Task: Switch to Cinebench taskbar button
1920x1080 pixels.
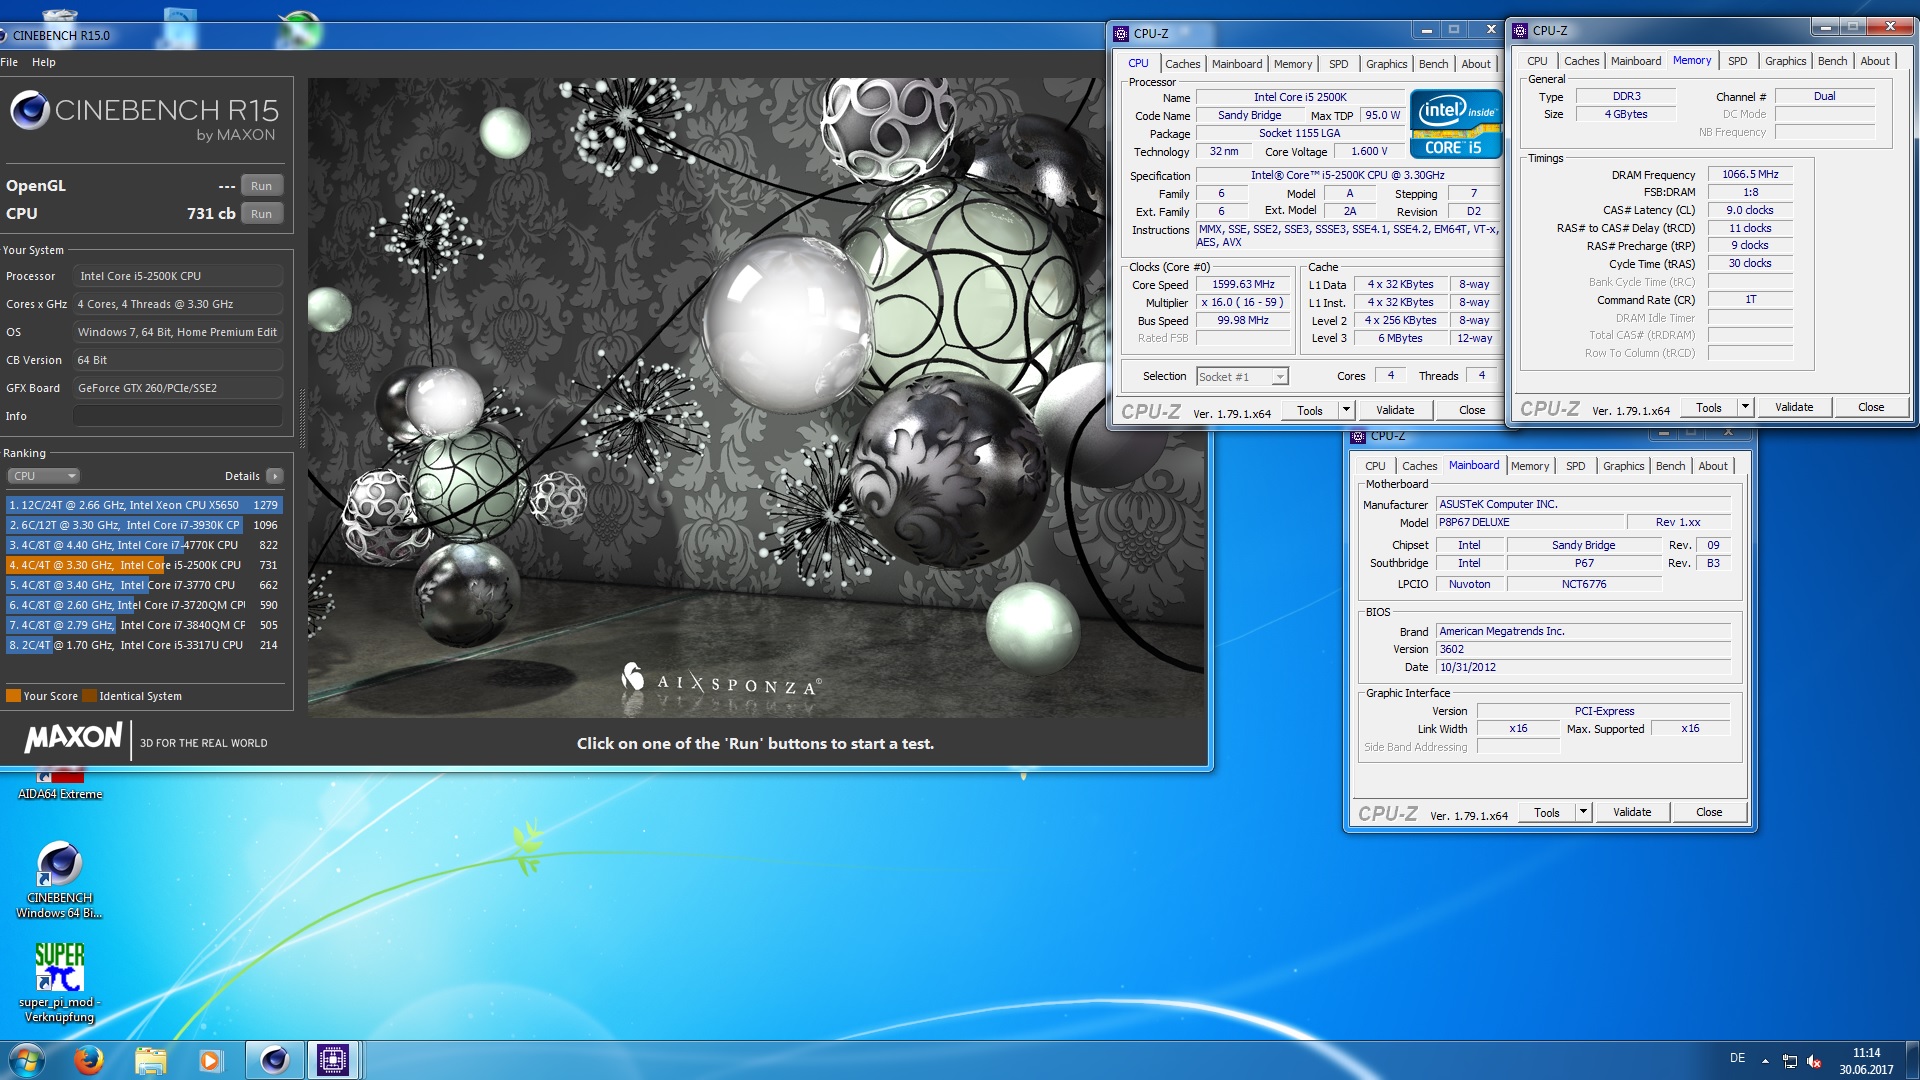Action: click(x=274, y=1060)
